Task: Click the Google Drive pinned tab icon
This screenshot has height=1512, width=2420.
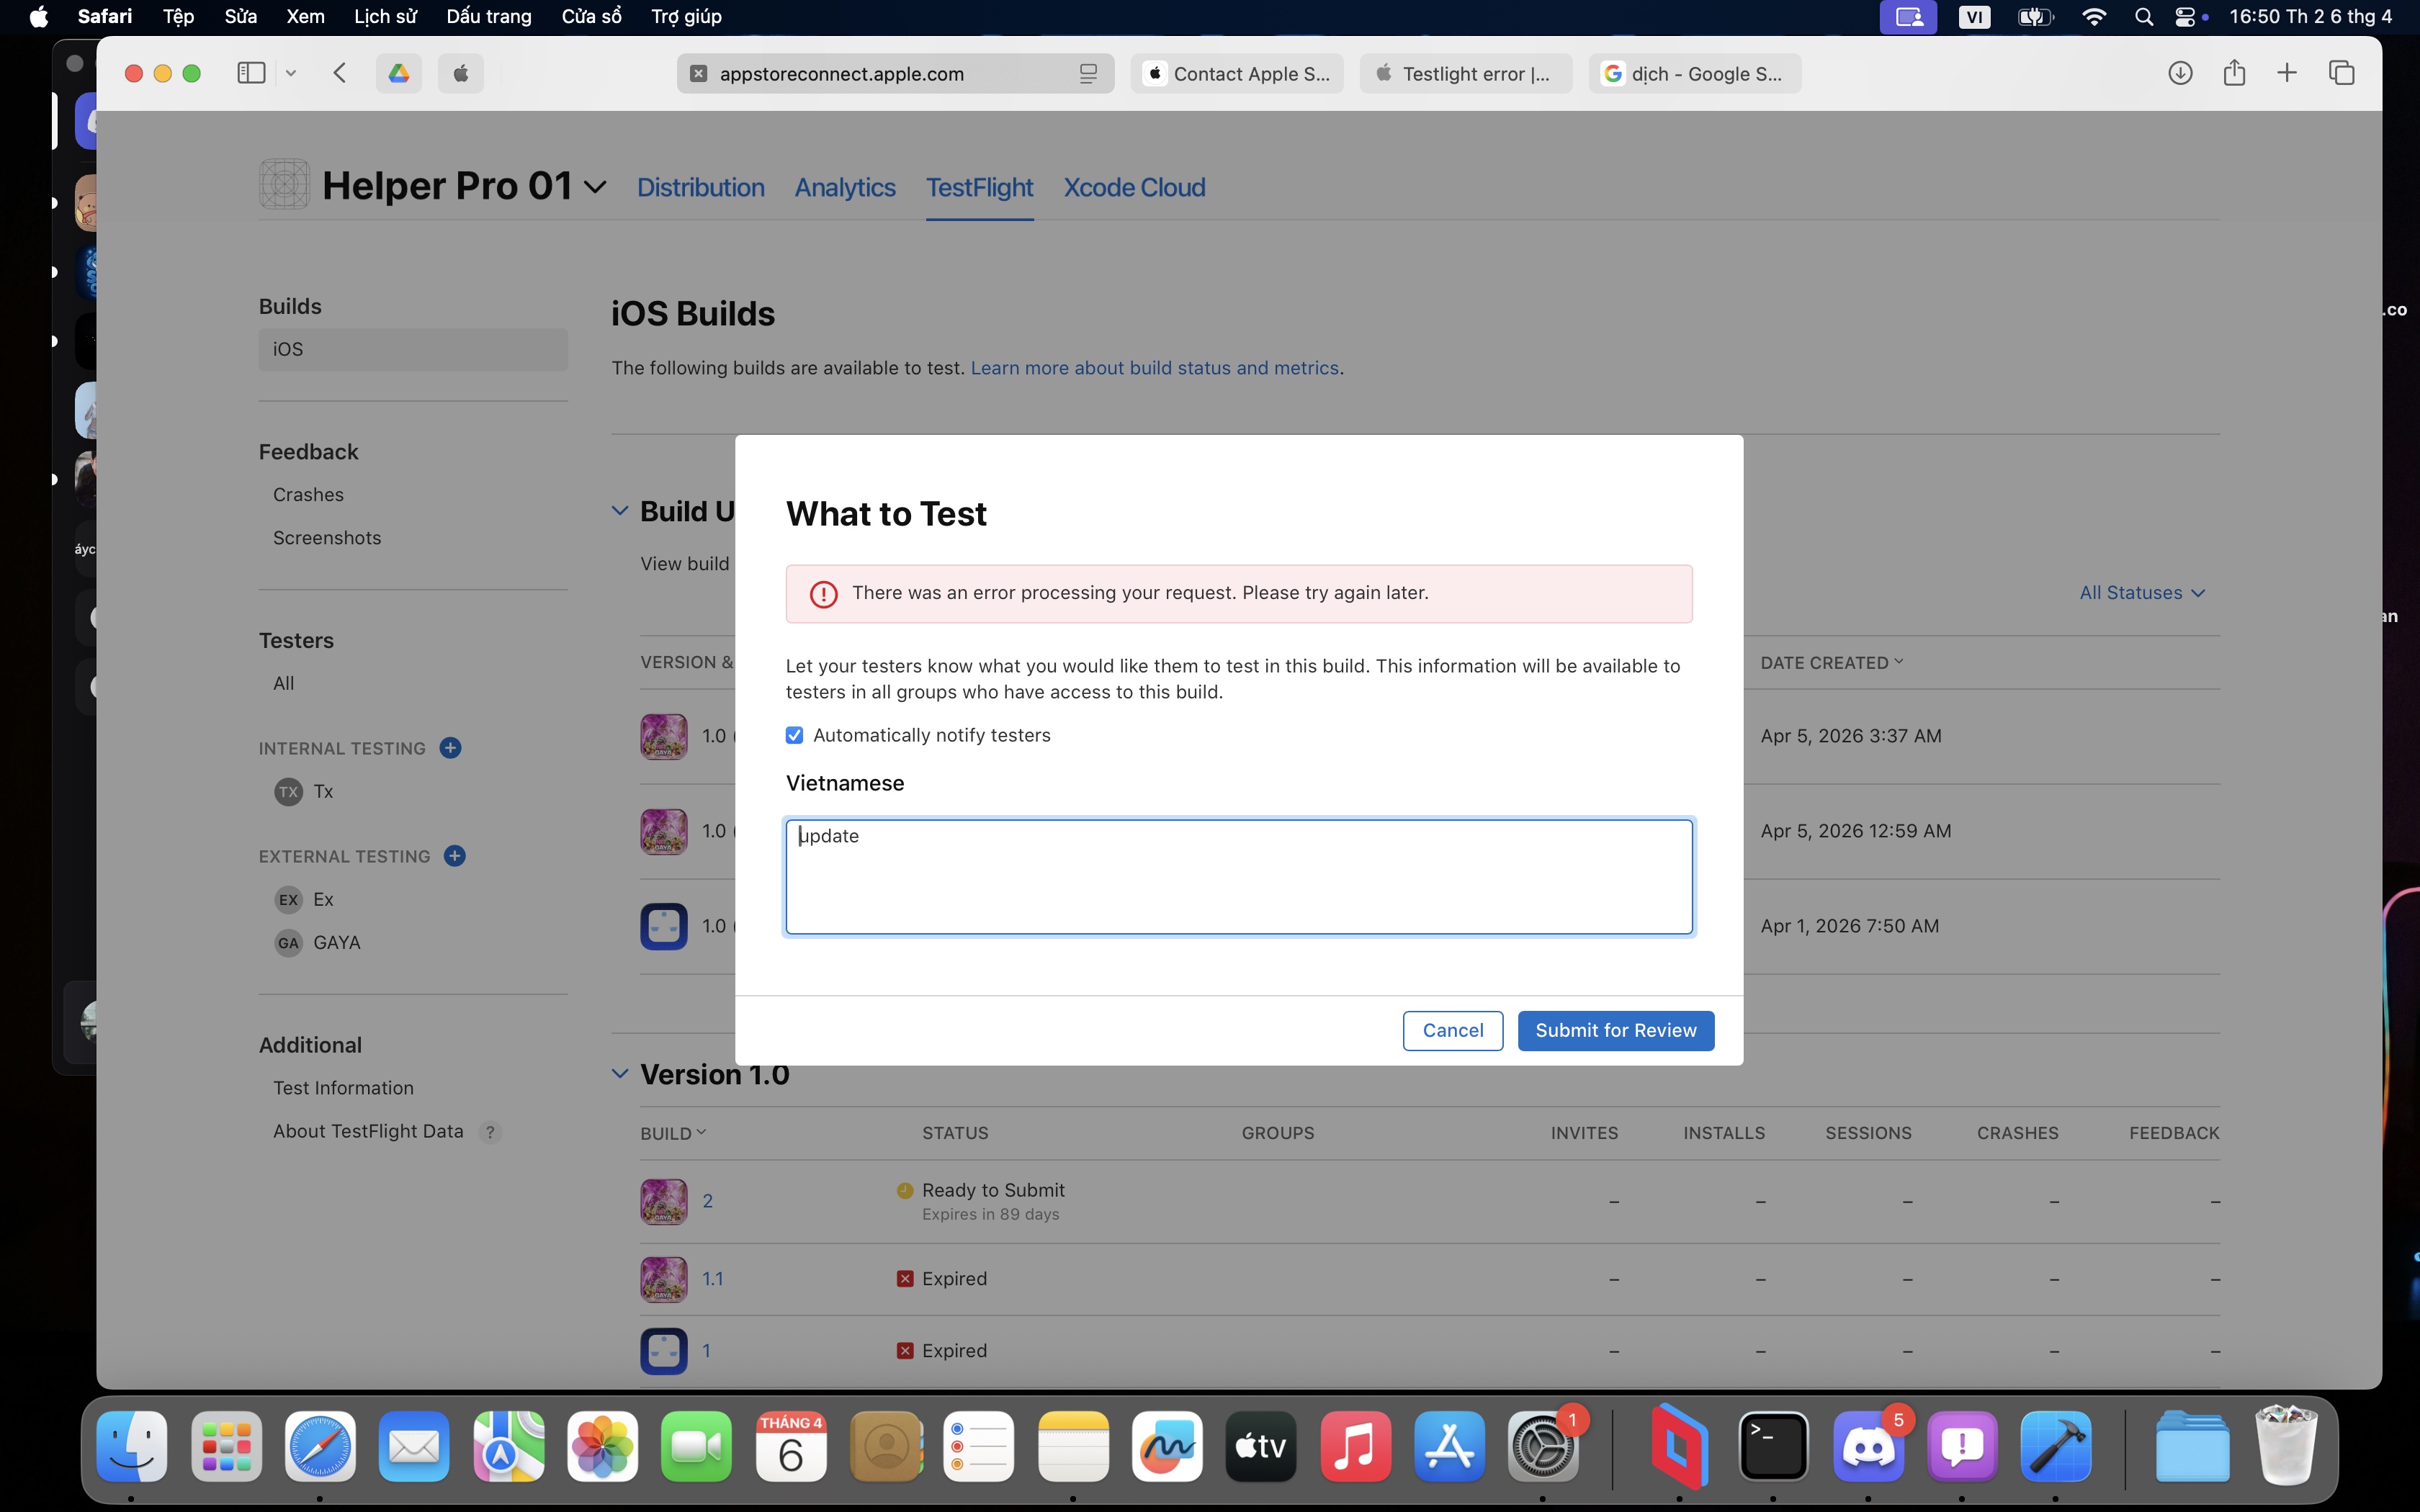Action: (x=399, y=73)
